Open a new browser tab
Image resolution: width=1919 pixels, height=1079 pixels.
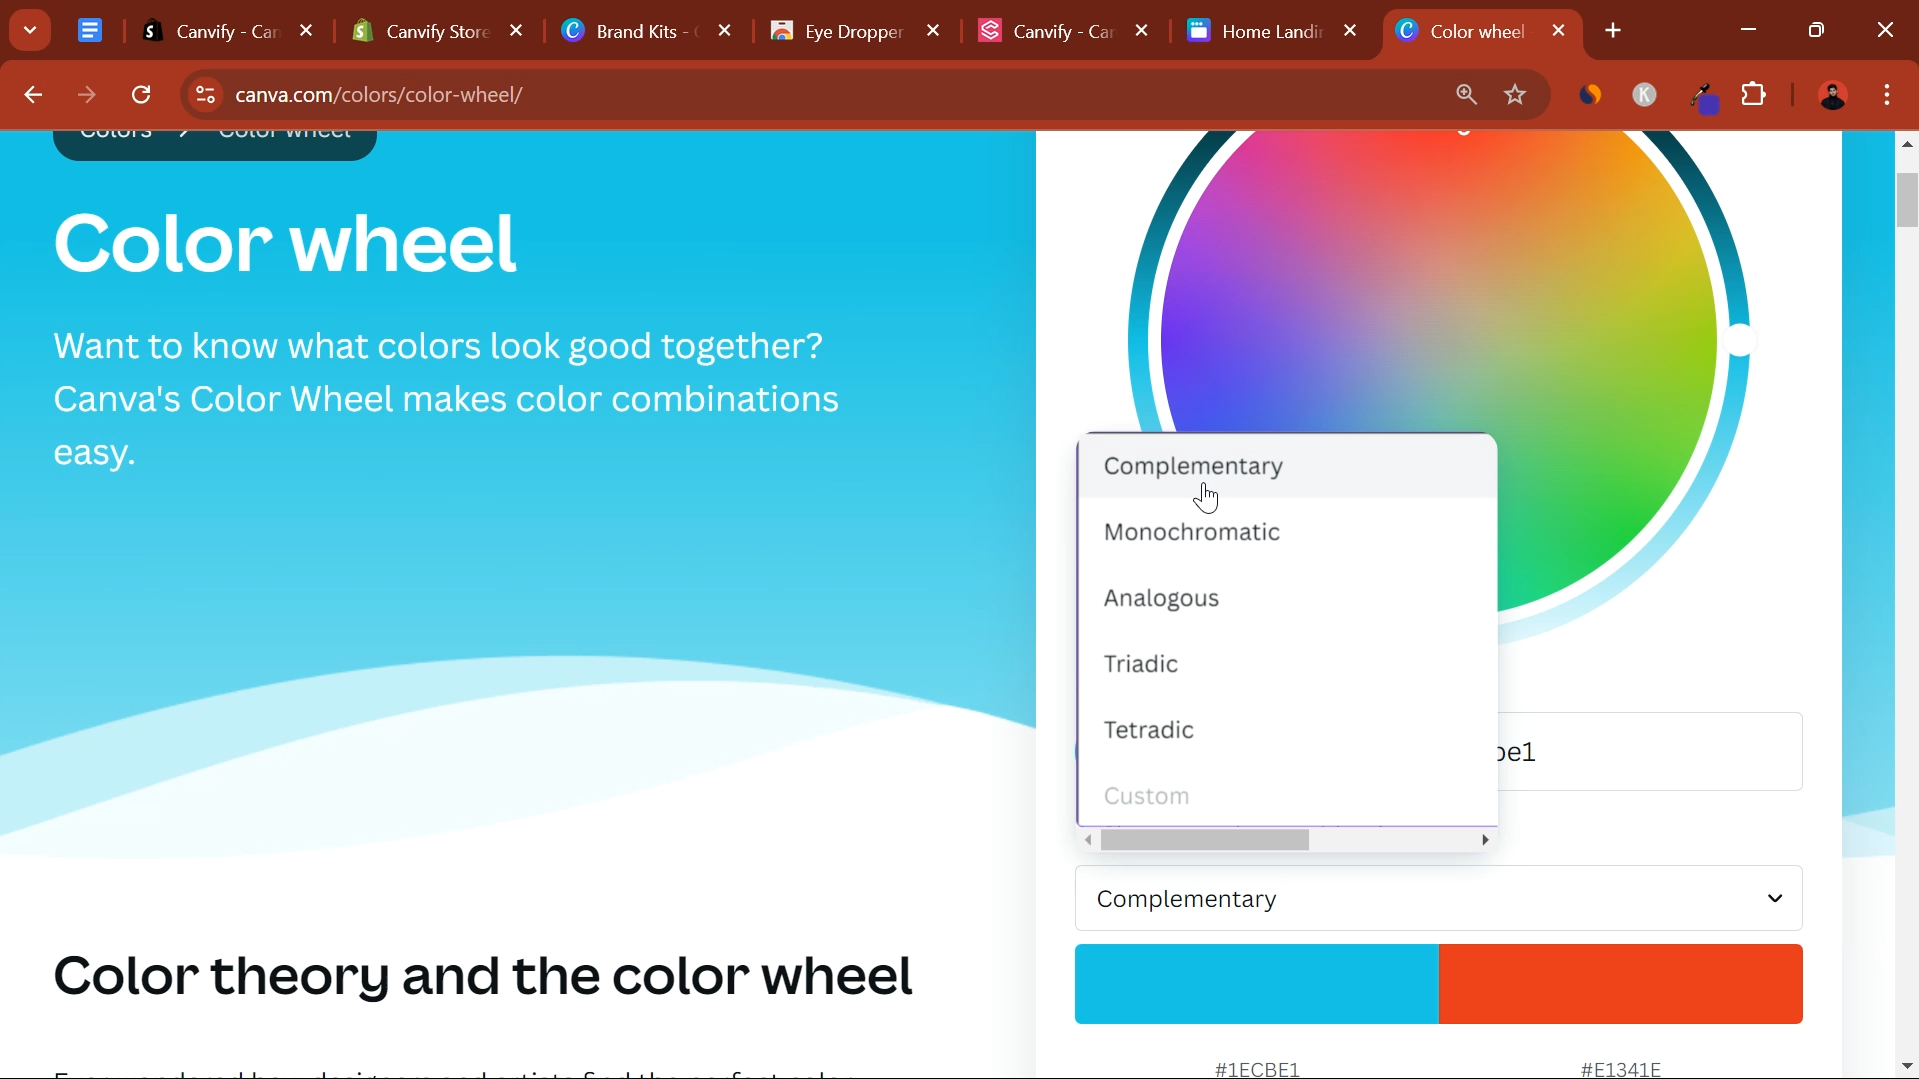tap(1614, 31)
